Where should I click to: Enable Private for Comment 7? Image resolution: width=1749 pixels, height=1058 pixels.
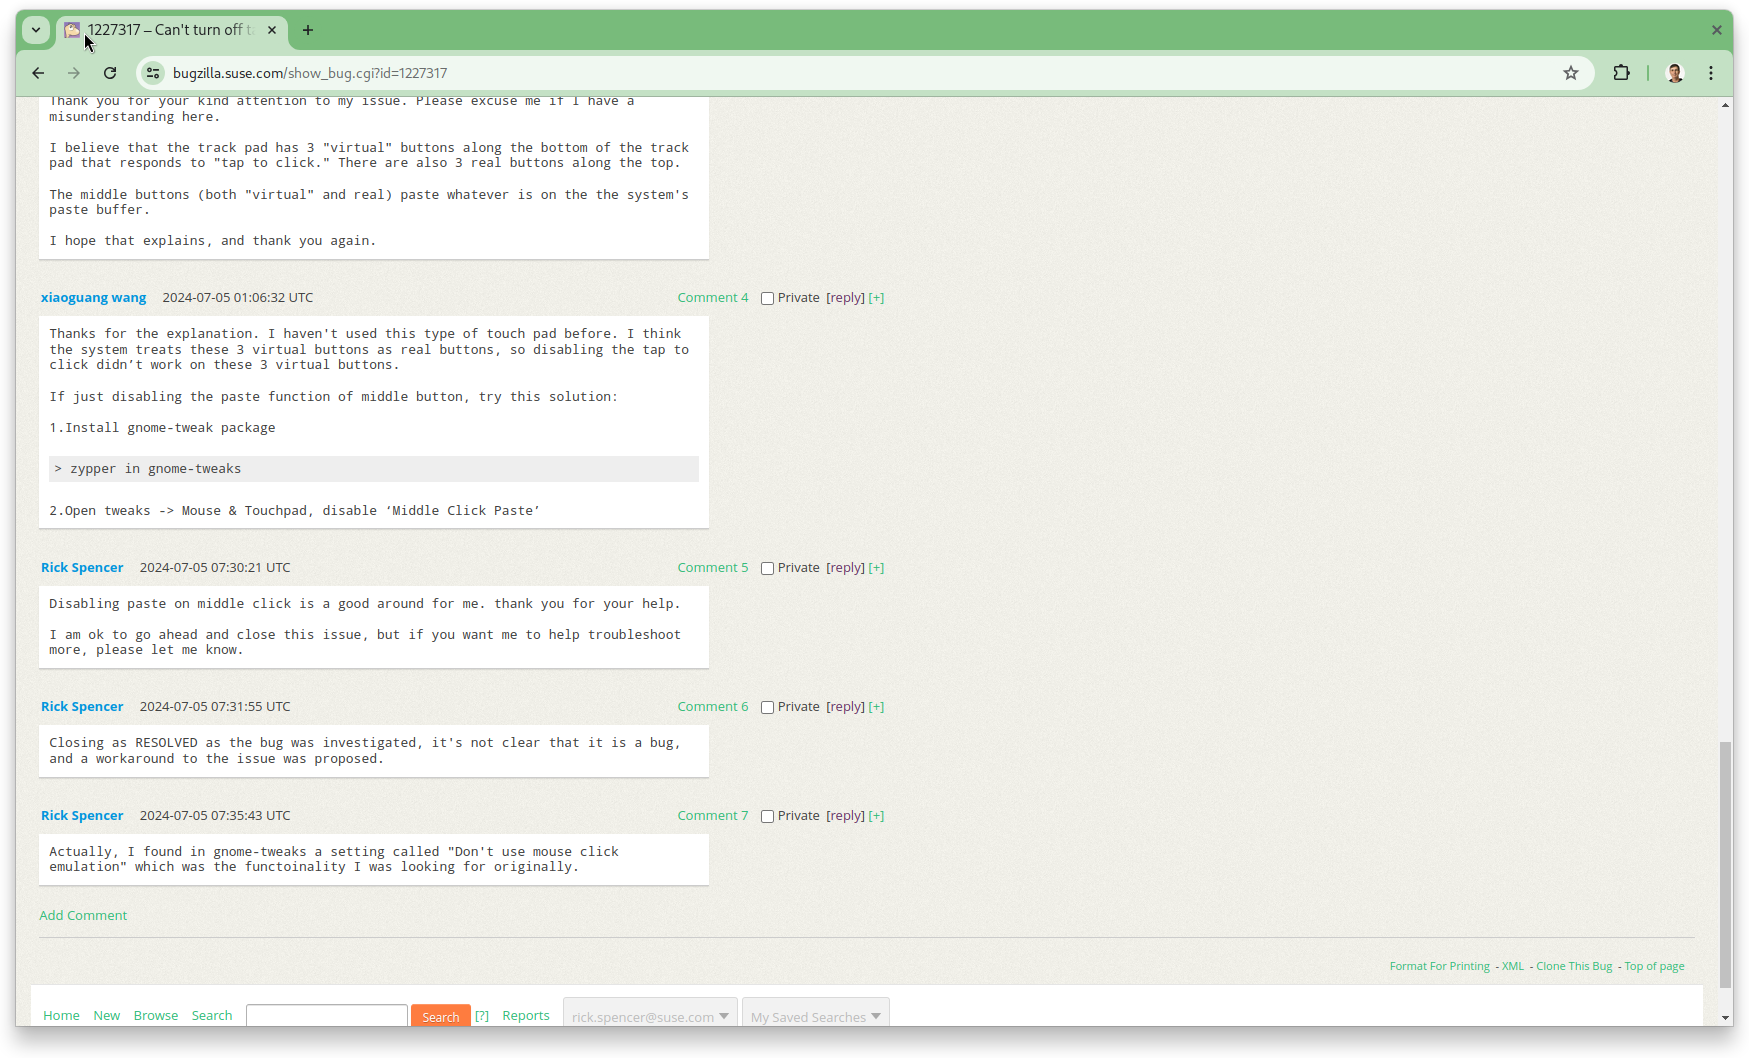[767, 816]
